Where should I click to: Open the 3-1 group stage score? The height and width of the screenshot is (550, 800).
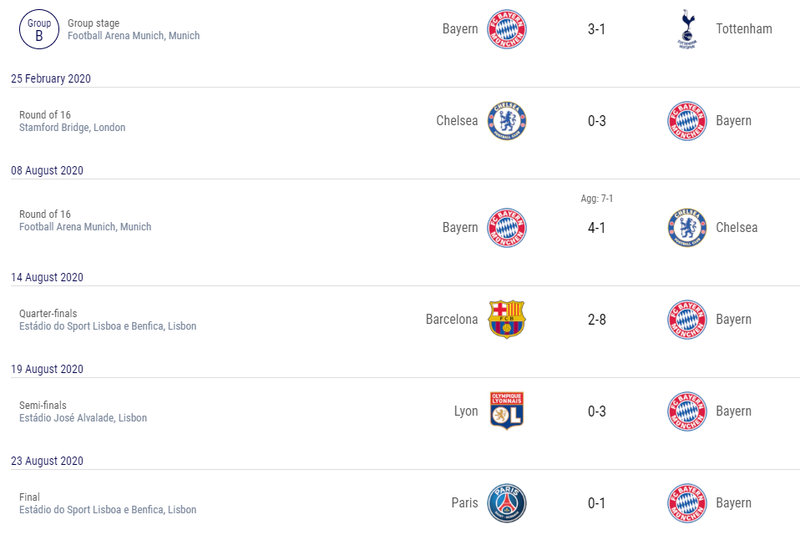596,29
